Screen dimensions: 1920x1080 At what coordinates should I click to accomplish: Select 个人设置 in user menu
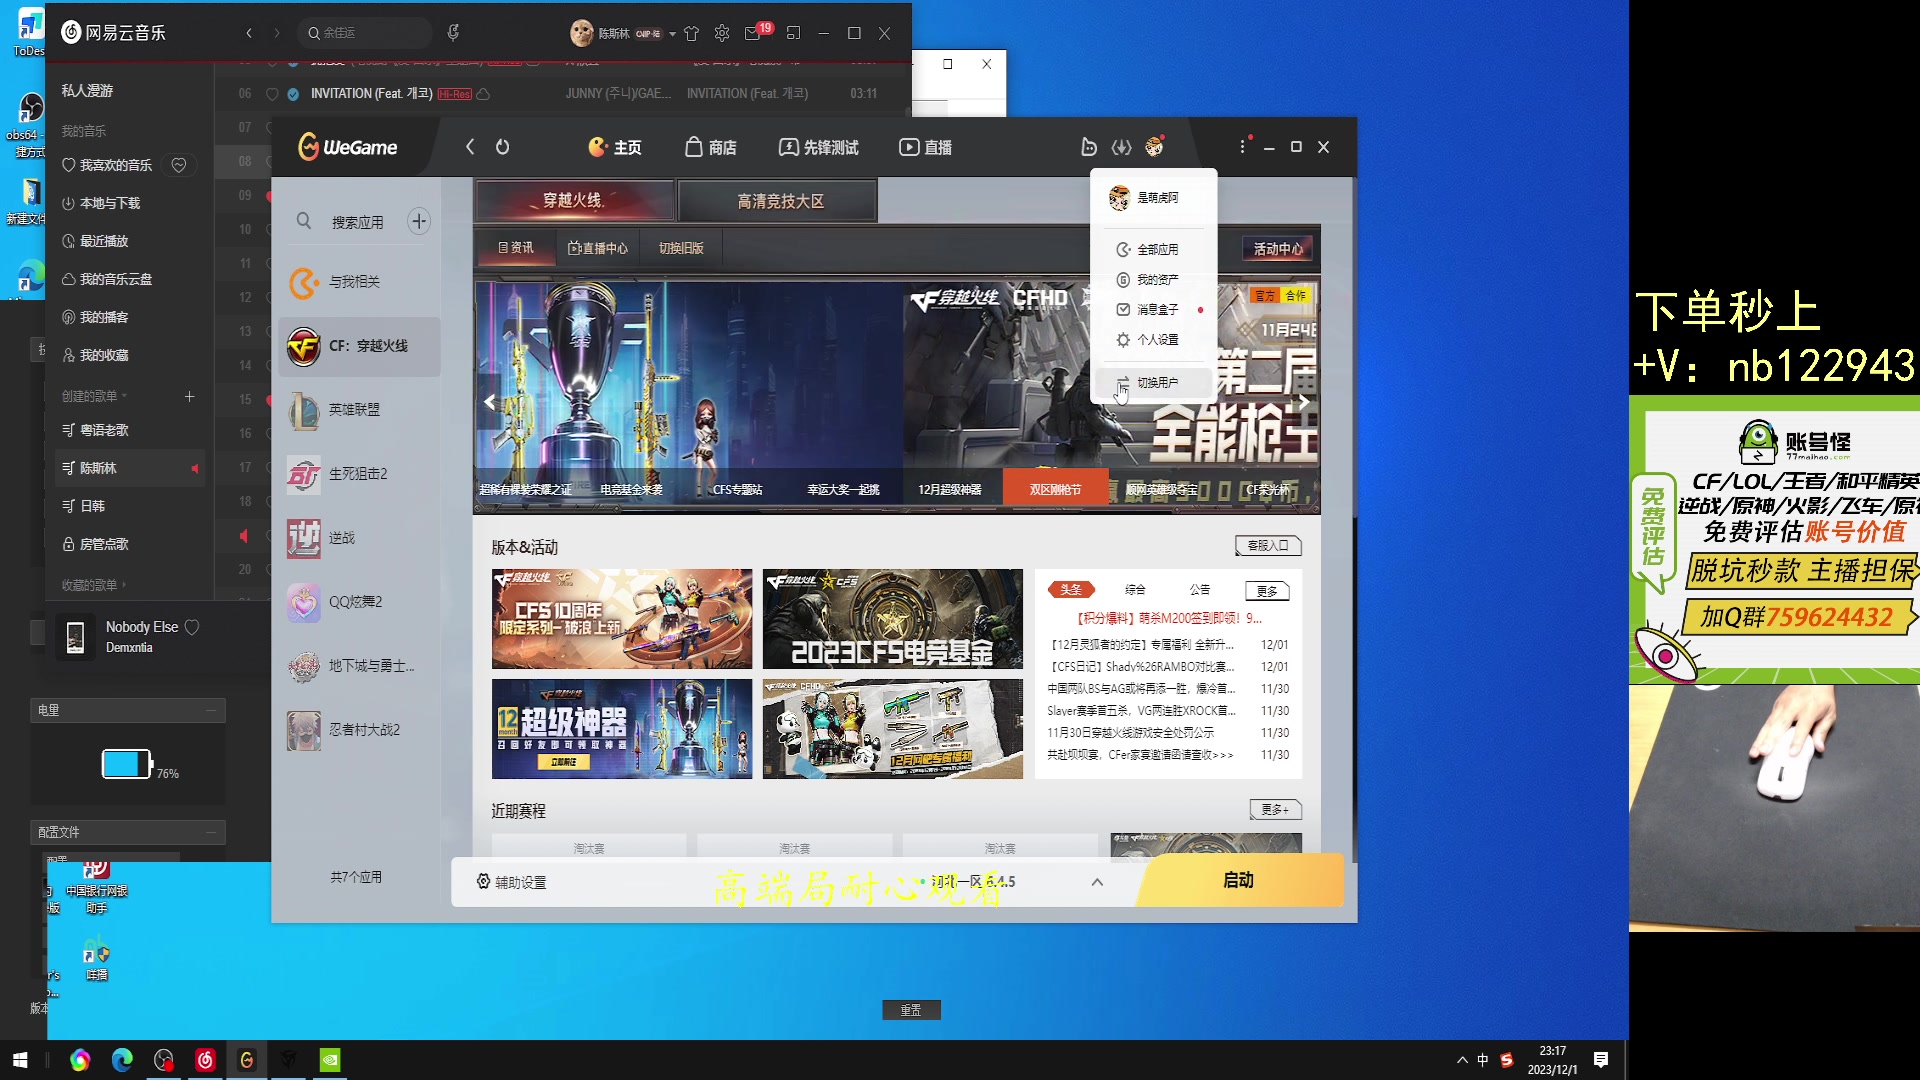click(x=1154, y=340)
